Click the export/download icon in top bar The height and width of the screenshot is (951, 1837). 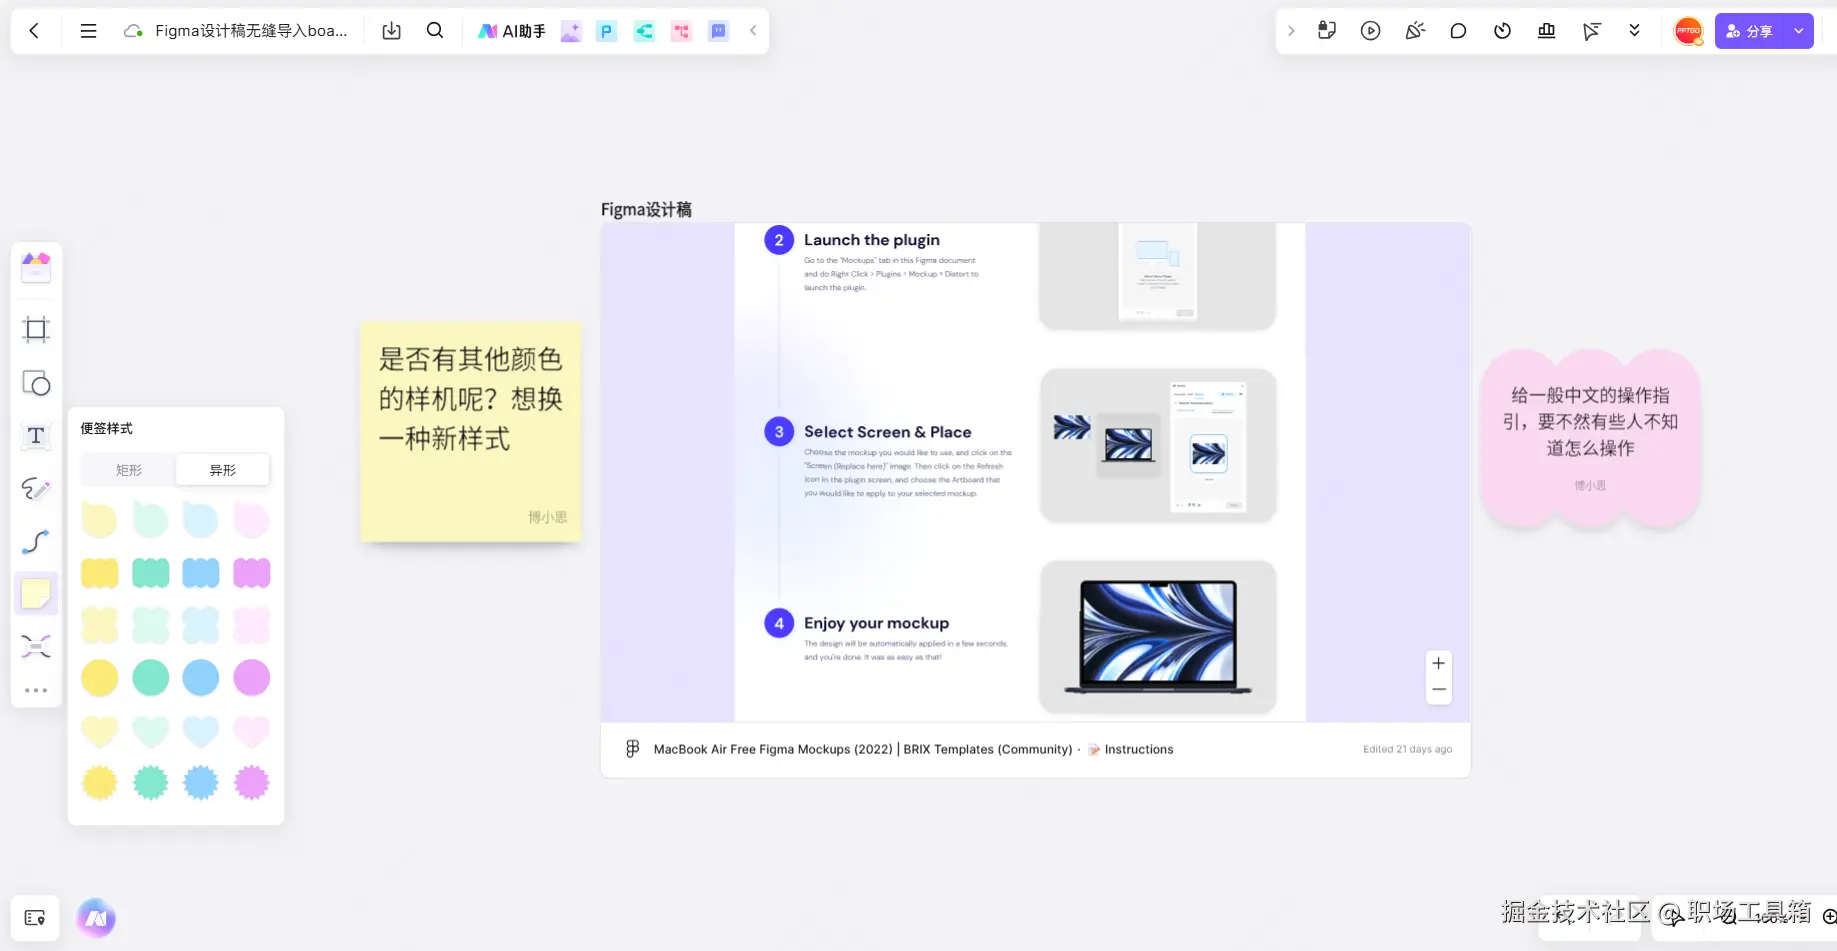pyautogui.click(x=392, y=31)
